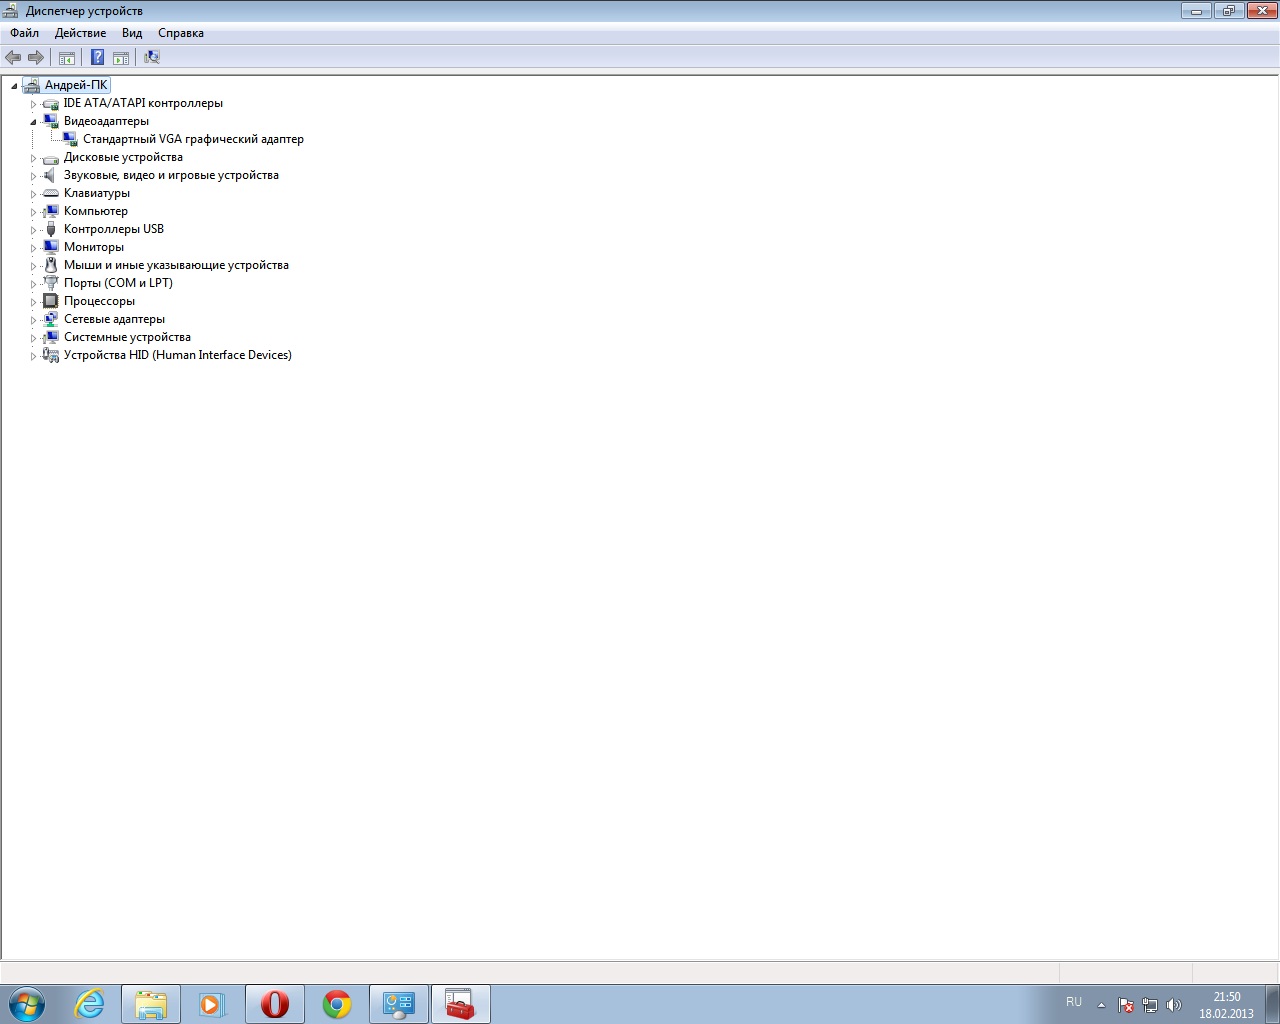Select the IDE ATA/ATAPI контроллеры label
The image size is (1280, 1024).
pos(143,103)
